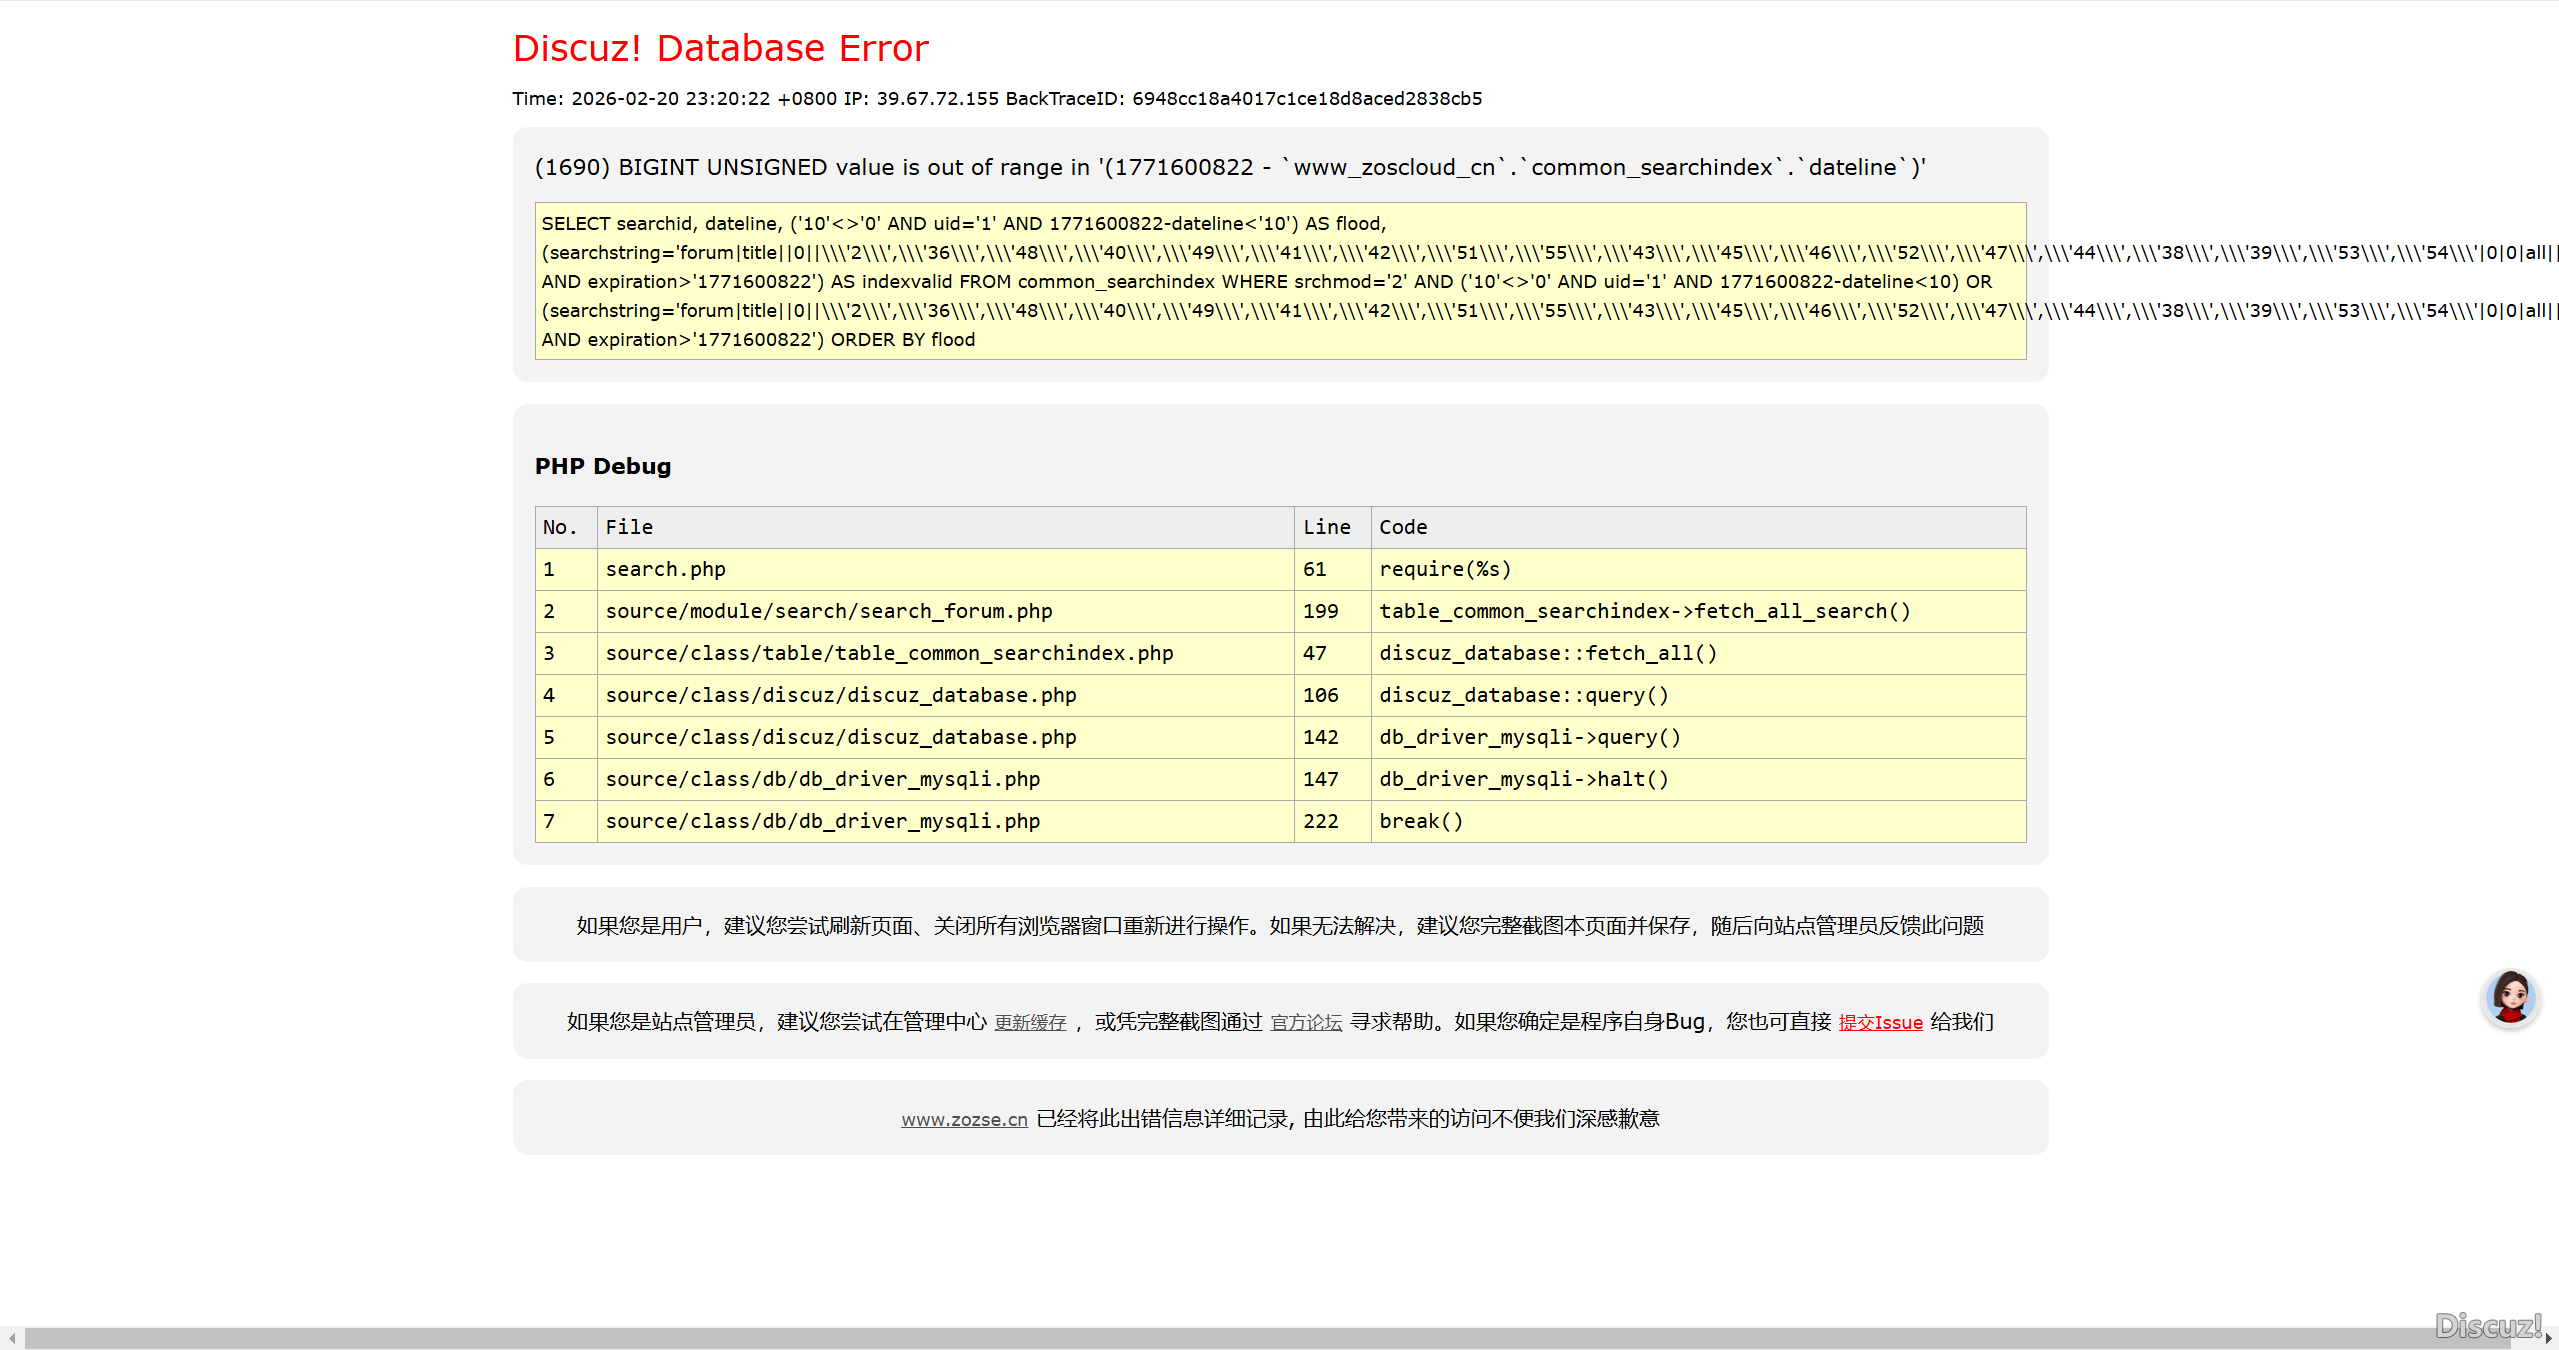Click the Line column header
2559x1350 pixels.
(x=1326, y=527)
